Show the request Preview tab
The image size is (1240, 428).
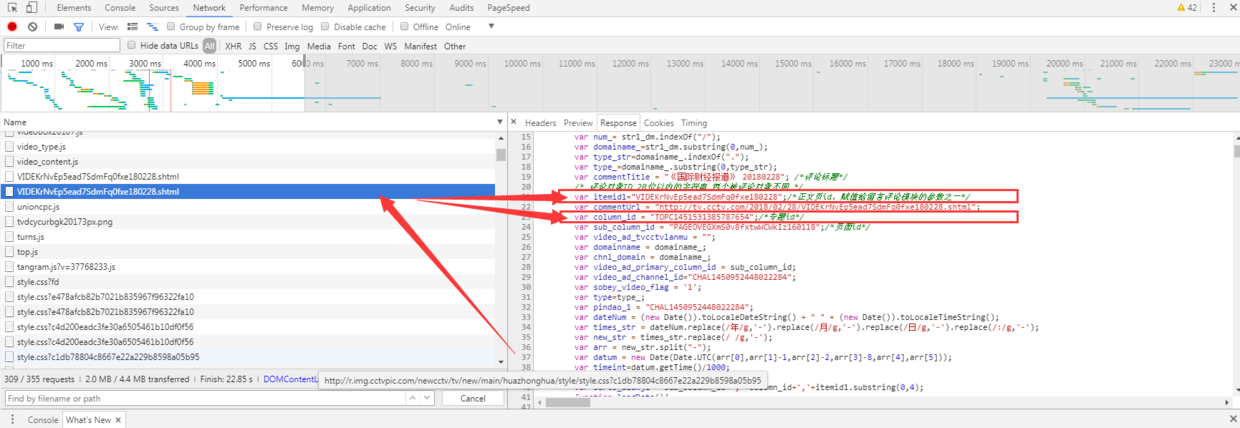point(578,123)
